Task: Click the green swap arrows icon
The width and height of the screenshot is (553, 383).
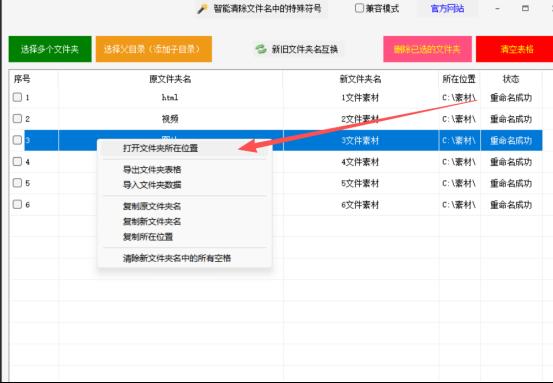Action: click(x=261, y=49)
